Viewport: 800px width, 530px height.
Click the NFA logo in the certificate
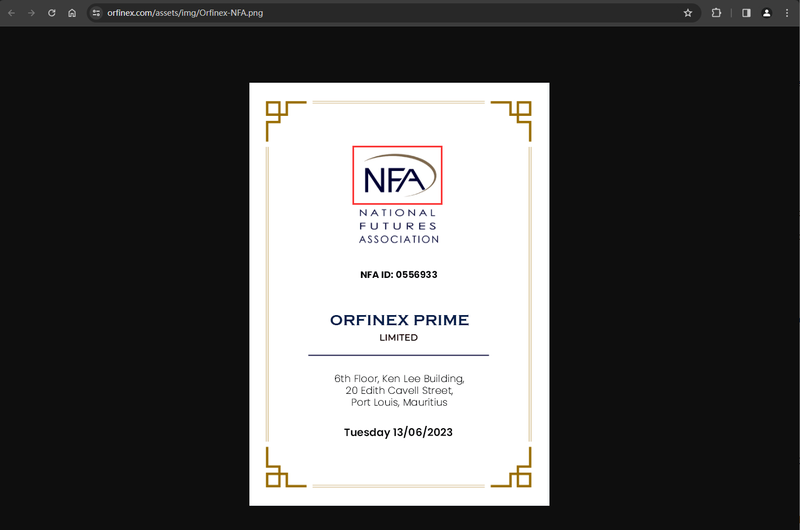tap(398, 175)
